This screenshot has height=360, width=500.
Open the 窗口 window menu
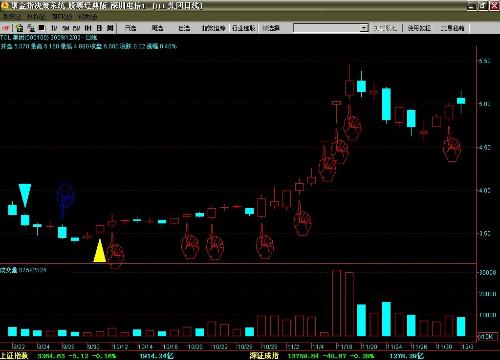(x=62, y=16)
